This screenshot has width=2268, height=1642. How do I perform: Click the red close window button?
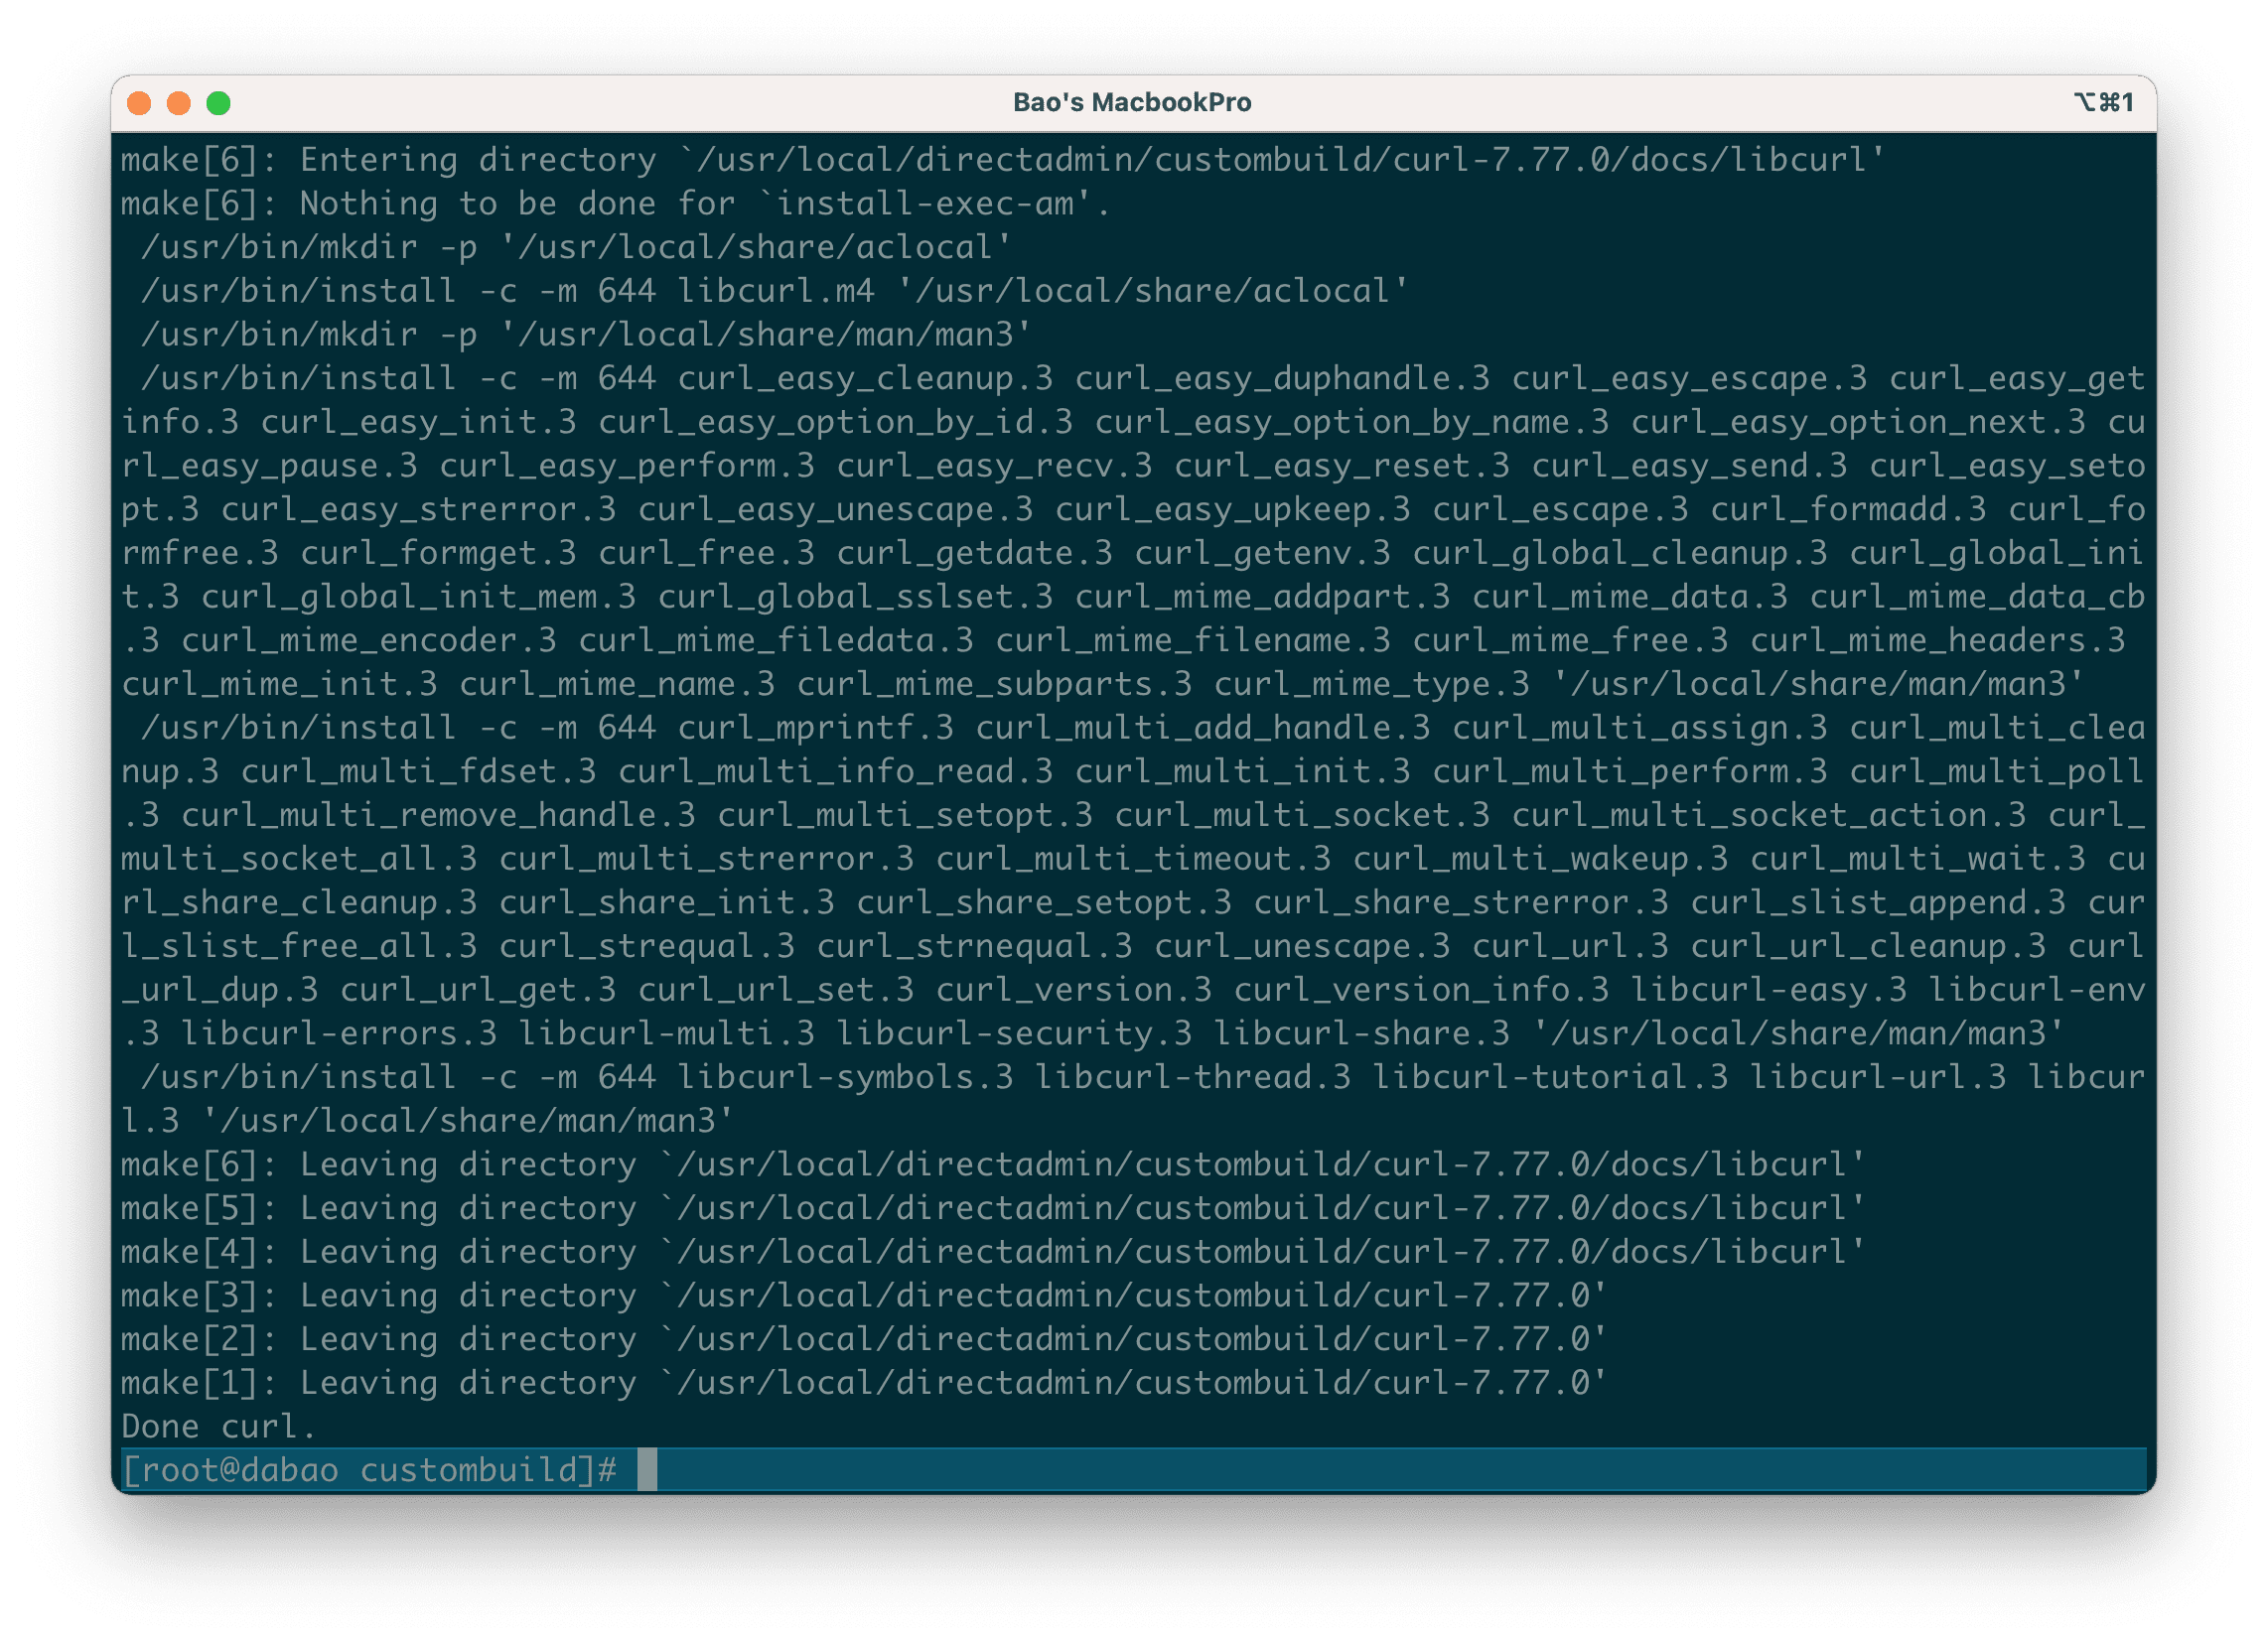(x=139, y=103)
